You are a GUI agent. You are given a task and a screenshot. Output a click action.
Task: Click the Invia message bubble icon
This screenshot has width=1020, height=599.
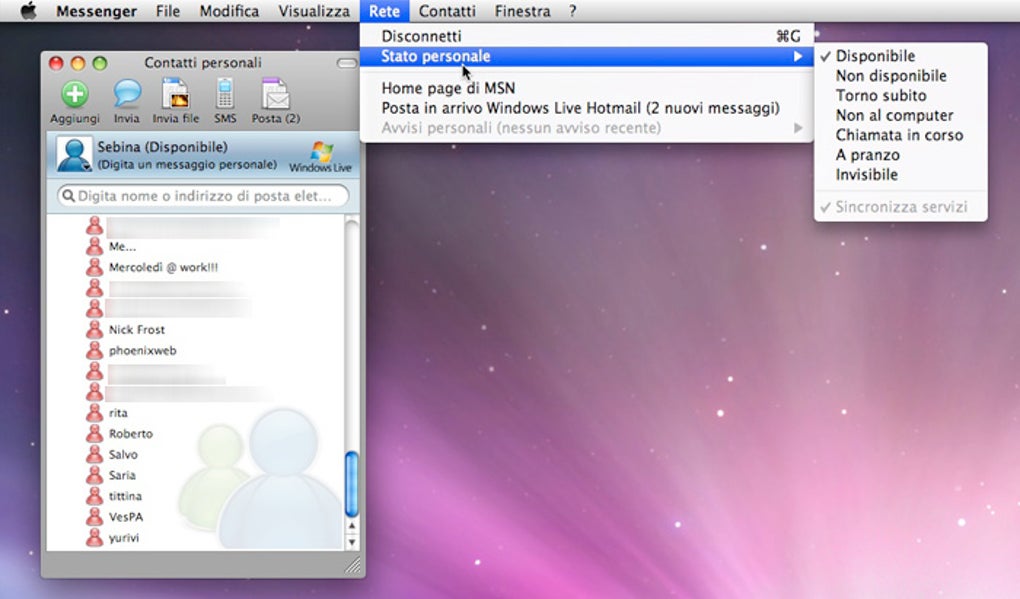(127, 94)
